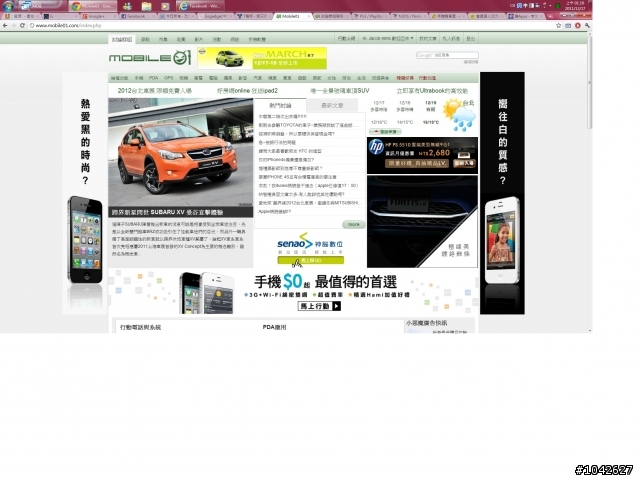Go back with browser back arrow
The height and width of the screenshot is (478, 640).
(5, 25)
